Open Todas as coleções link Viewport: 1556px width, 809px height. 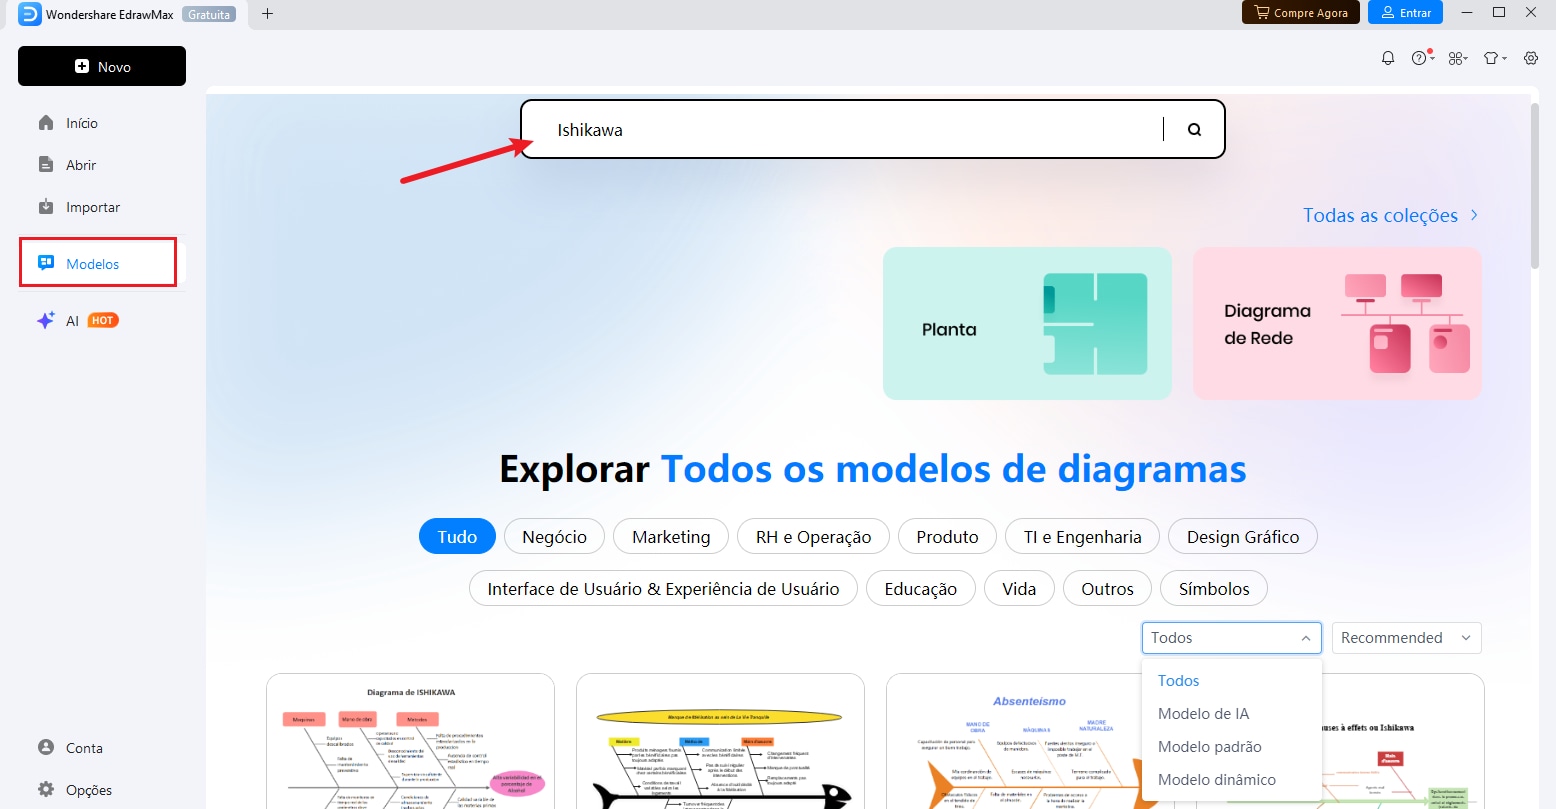tap(1380, 214)
